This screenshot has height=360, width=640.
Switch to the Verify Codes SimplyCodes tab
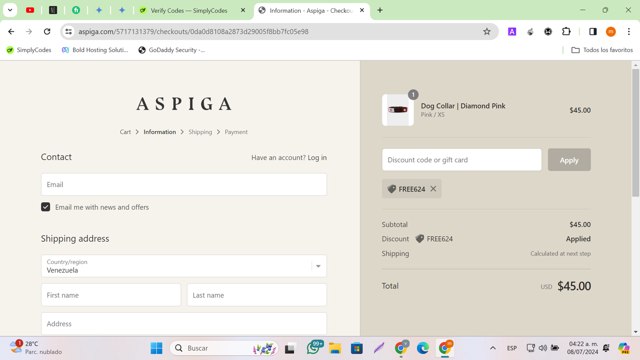[189, 11]
